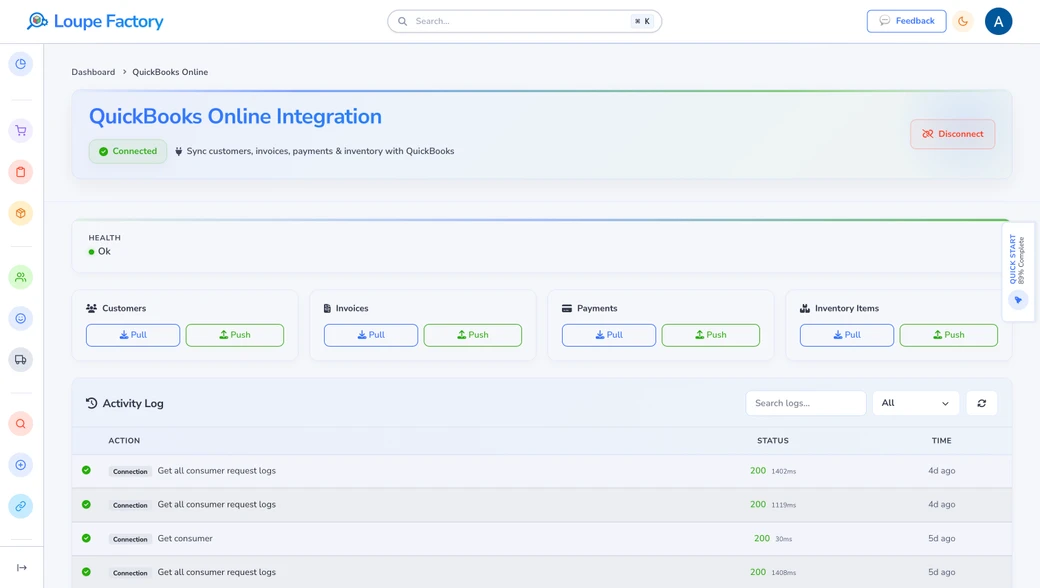Click the green check in 1119ms row
The height and width of the screenshot is (588, 1040).
(x=86, y=504)
